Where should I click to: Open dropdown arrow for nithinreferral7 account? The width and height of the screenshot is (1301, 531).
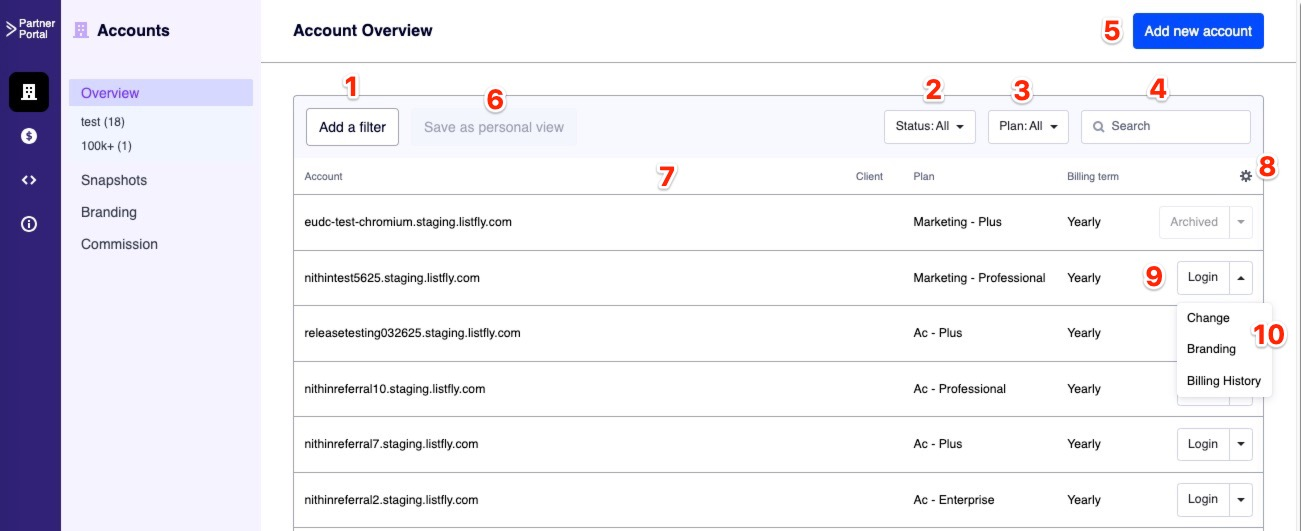point(1241,444)
